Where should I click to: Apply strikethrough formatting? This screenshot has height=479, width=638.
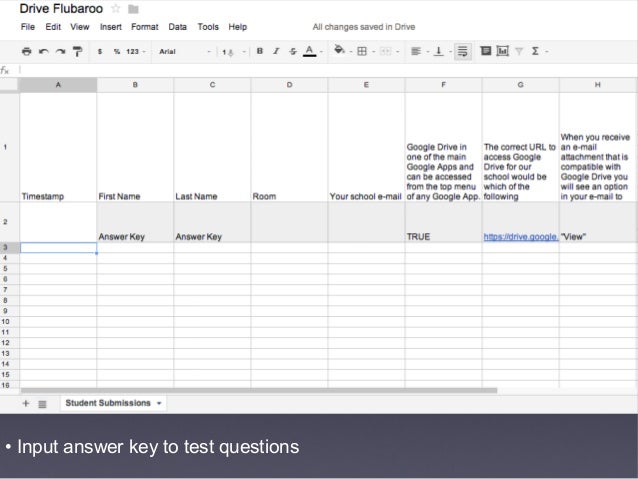click(x=292, y=49)
